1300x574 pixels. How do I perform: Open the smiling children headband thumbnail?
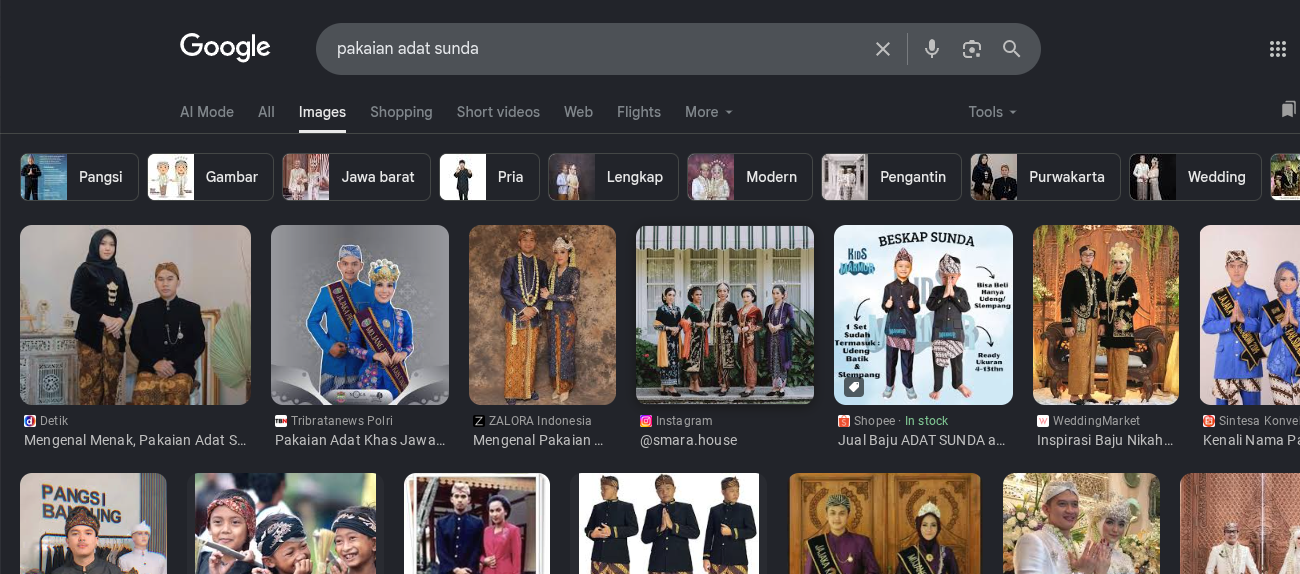click(x=285, y=523)
